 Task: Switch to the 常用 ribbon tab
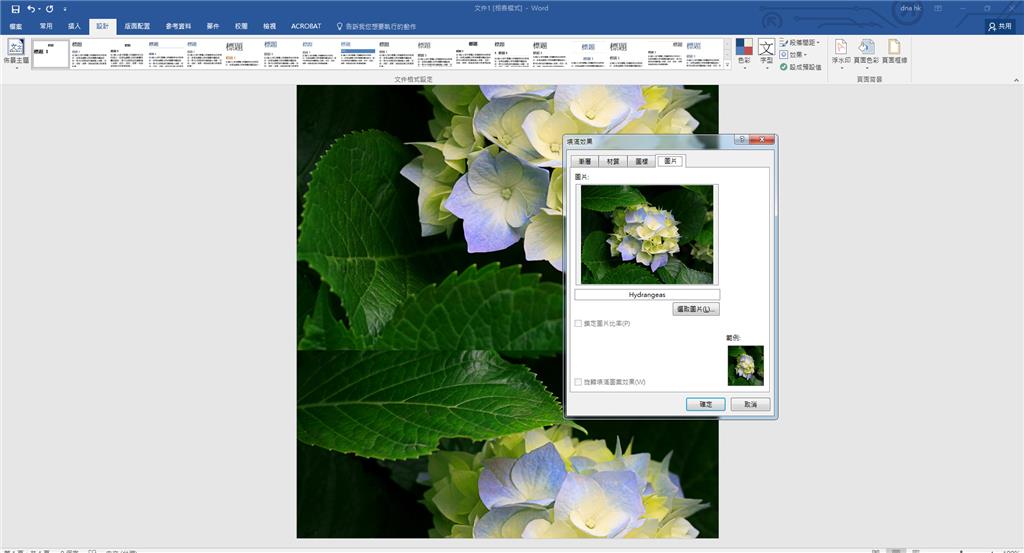[x=46, y=26]
